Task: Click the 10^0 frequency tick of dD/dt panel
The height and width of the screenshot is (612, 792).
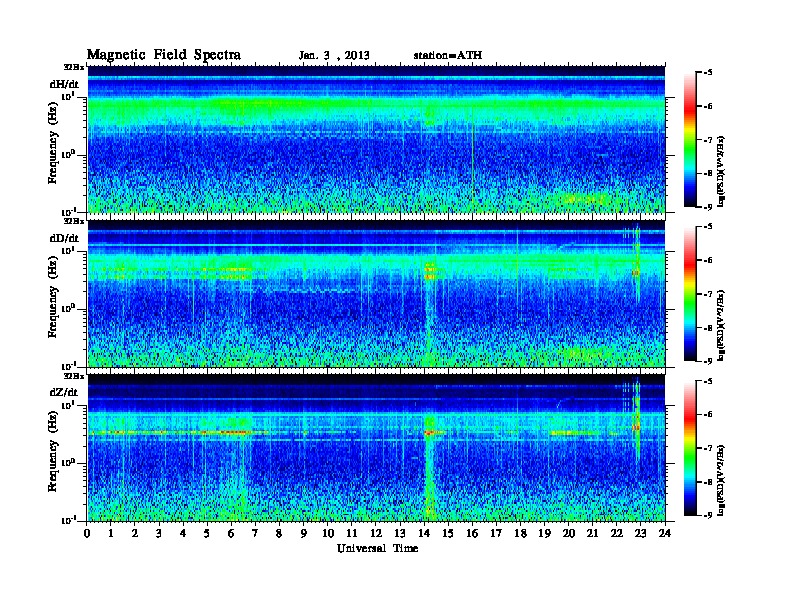Action: [68, 308]
